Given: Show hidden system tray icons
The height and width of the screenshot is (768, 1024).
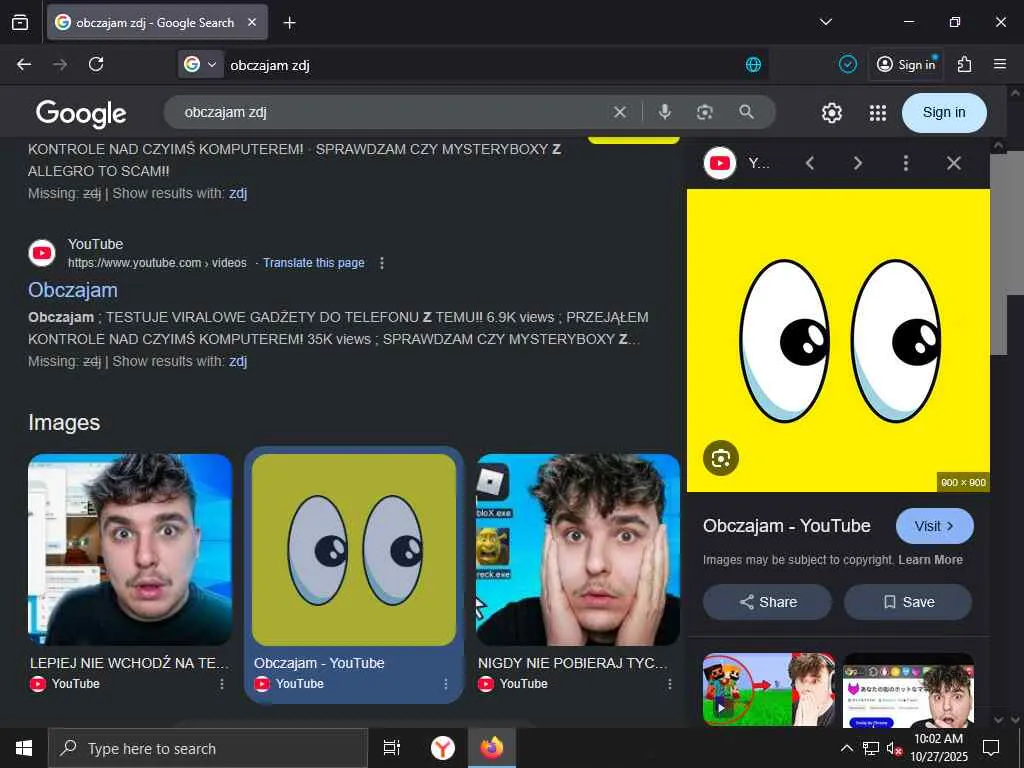Looking at the screenshot, I should pos(846,748).
